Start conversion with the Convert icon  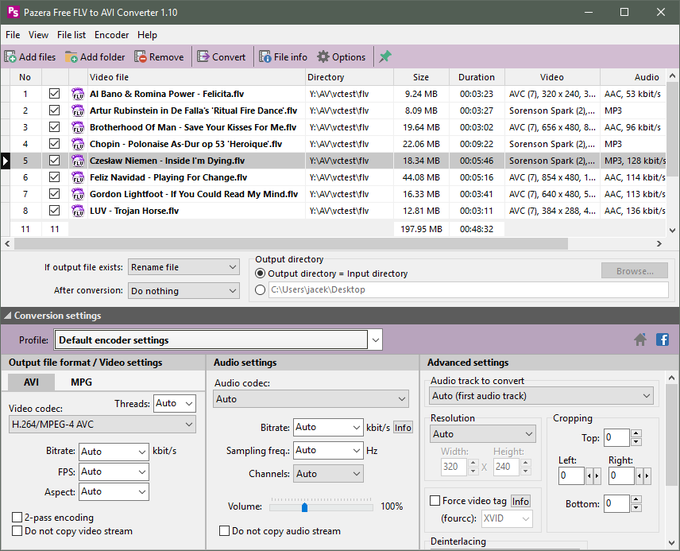[x=203, y=57]
